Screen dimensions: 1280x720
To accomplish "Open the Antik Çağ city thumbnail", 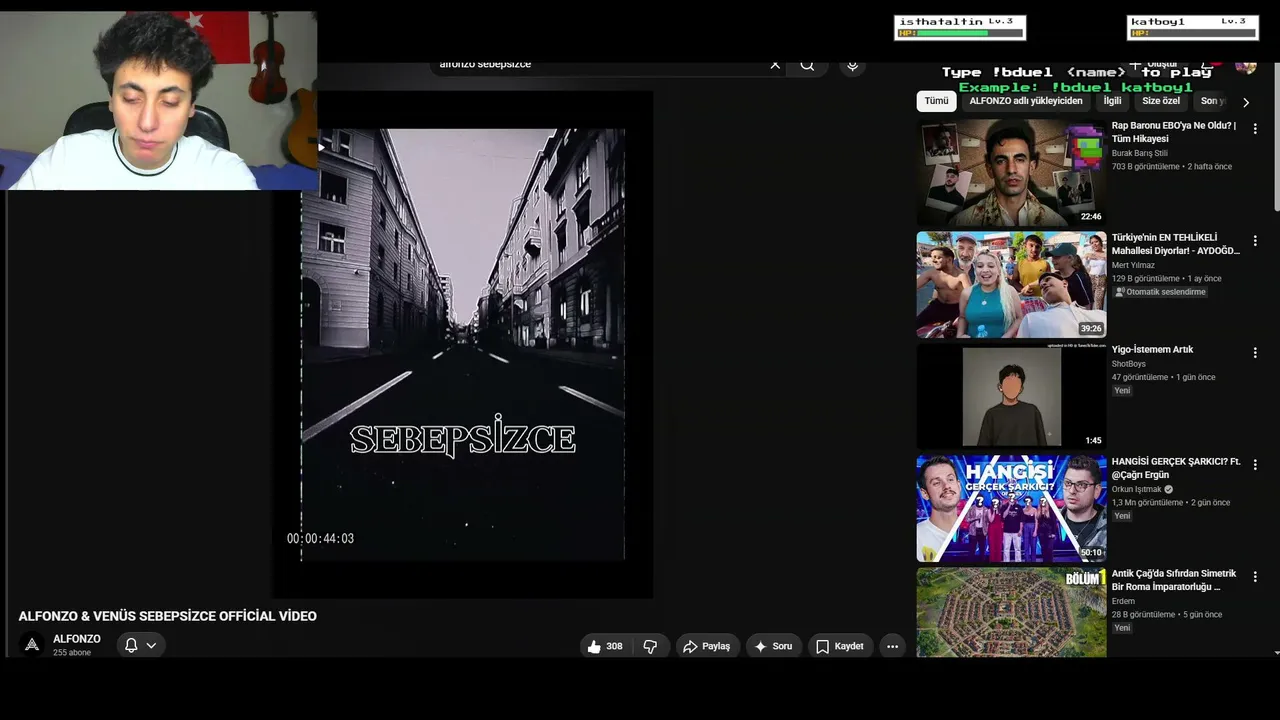I will click(x=1011, y=613).
